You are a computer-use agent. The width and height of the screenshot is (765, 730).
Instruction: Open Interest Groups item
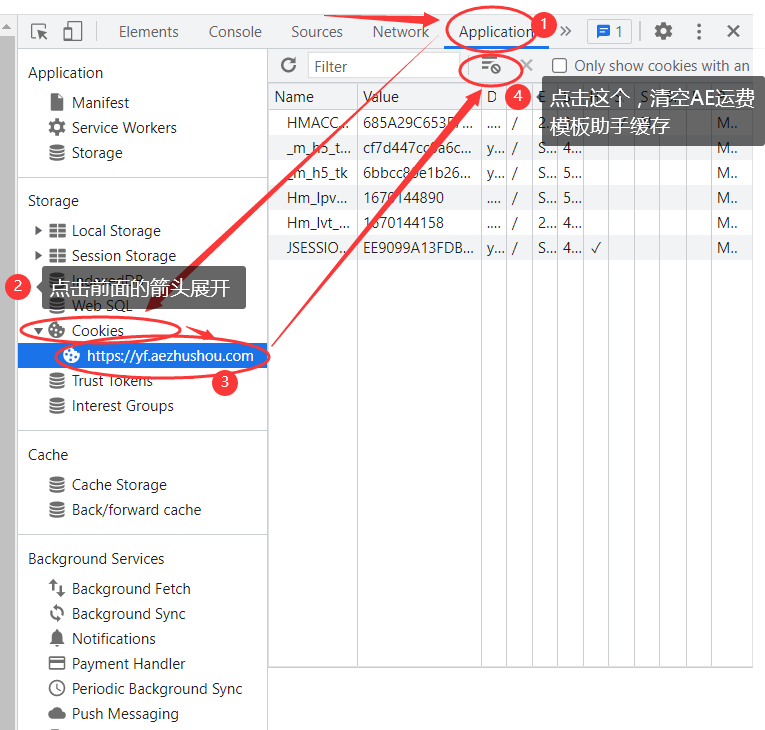[122, 406]
